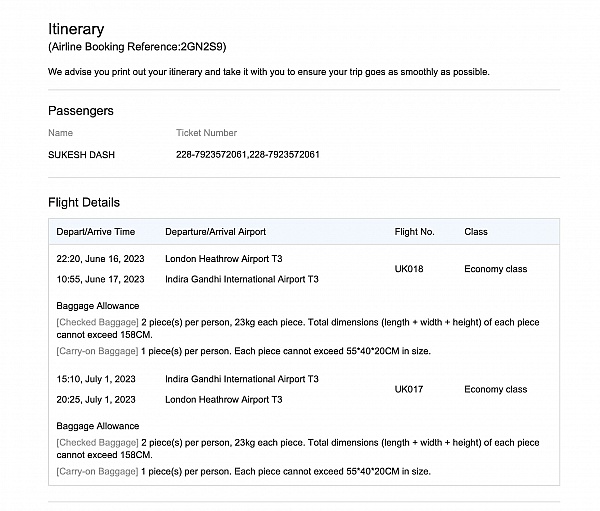Viewport: 600px width, 511px height.
Task: Click the Name column header
Action: tap(61, 133)
